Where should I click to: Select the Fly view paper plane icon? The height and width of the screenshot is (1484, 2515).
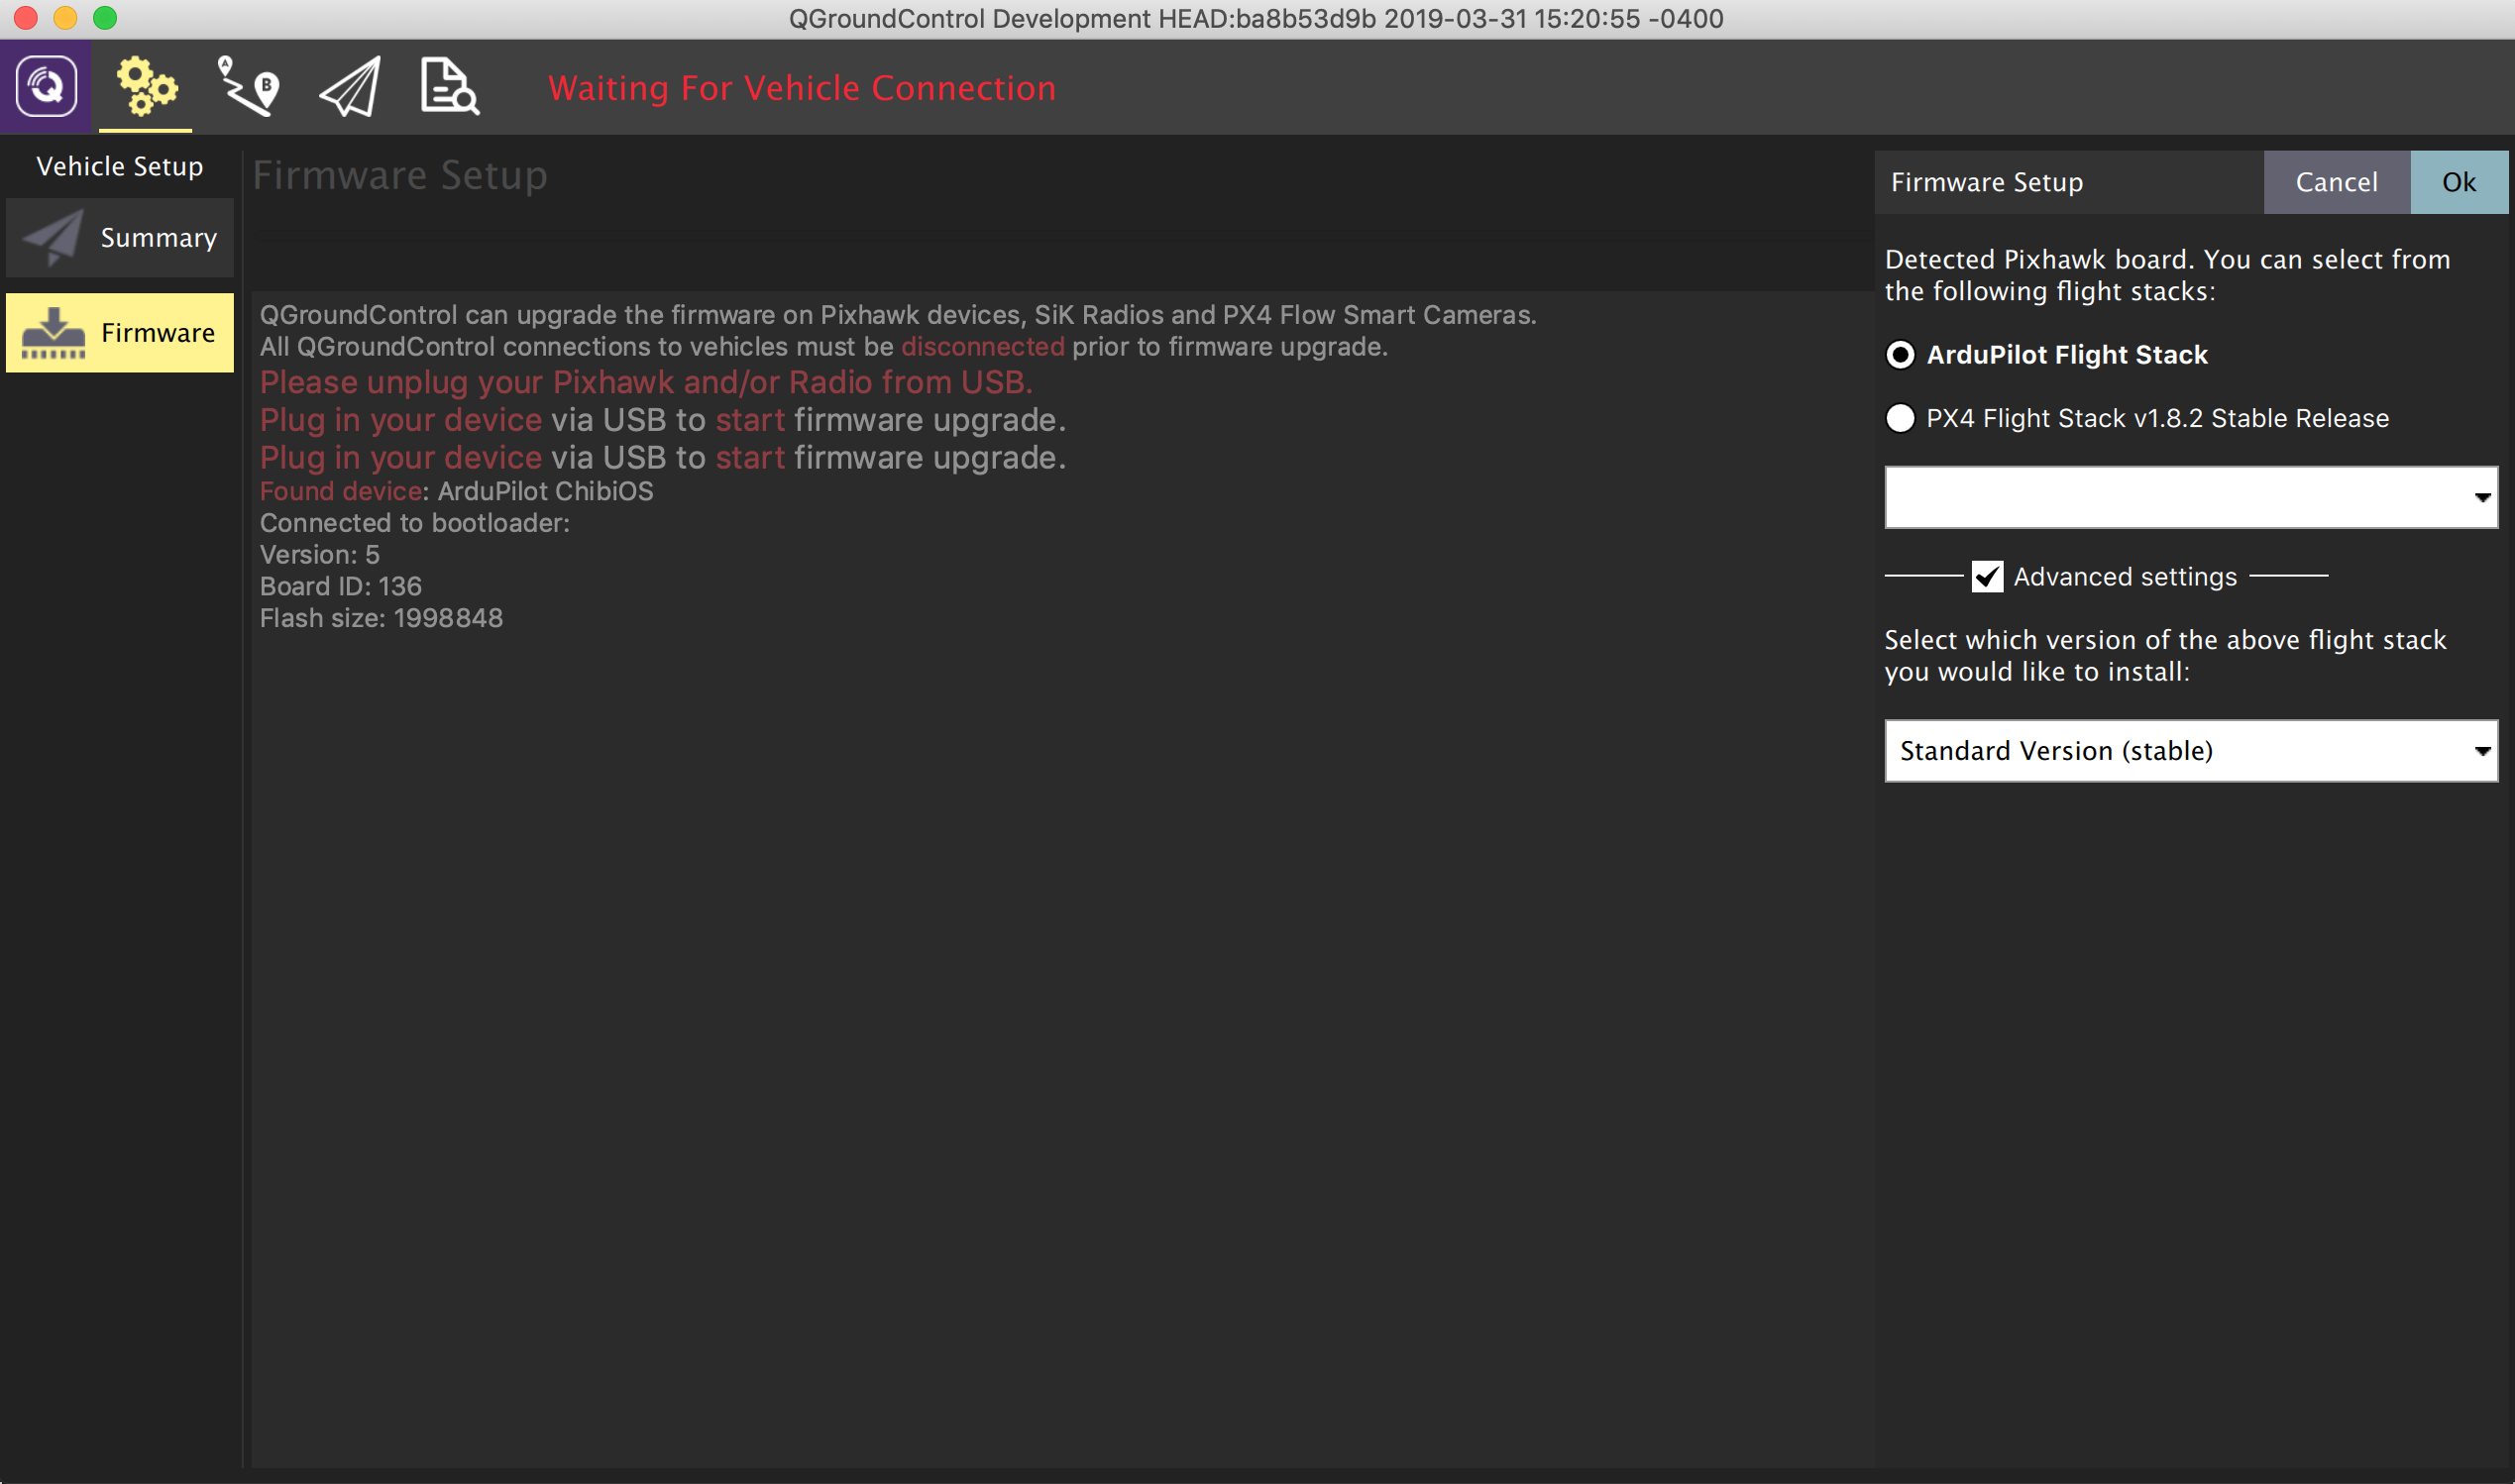[349, 87]
